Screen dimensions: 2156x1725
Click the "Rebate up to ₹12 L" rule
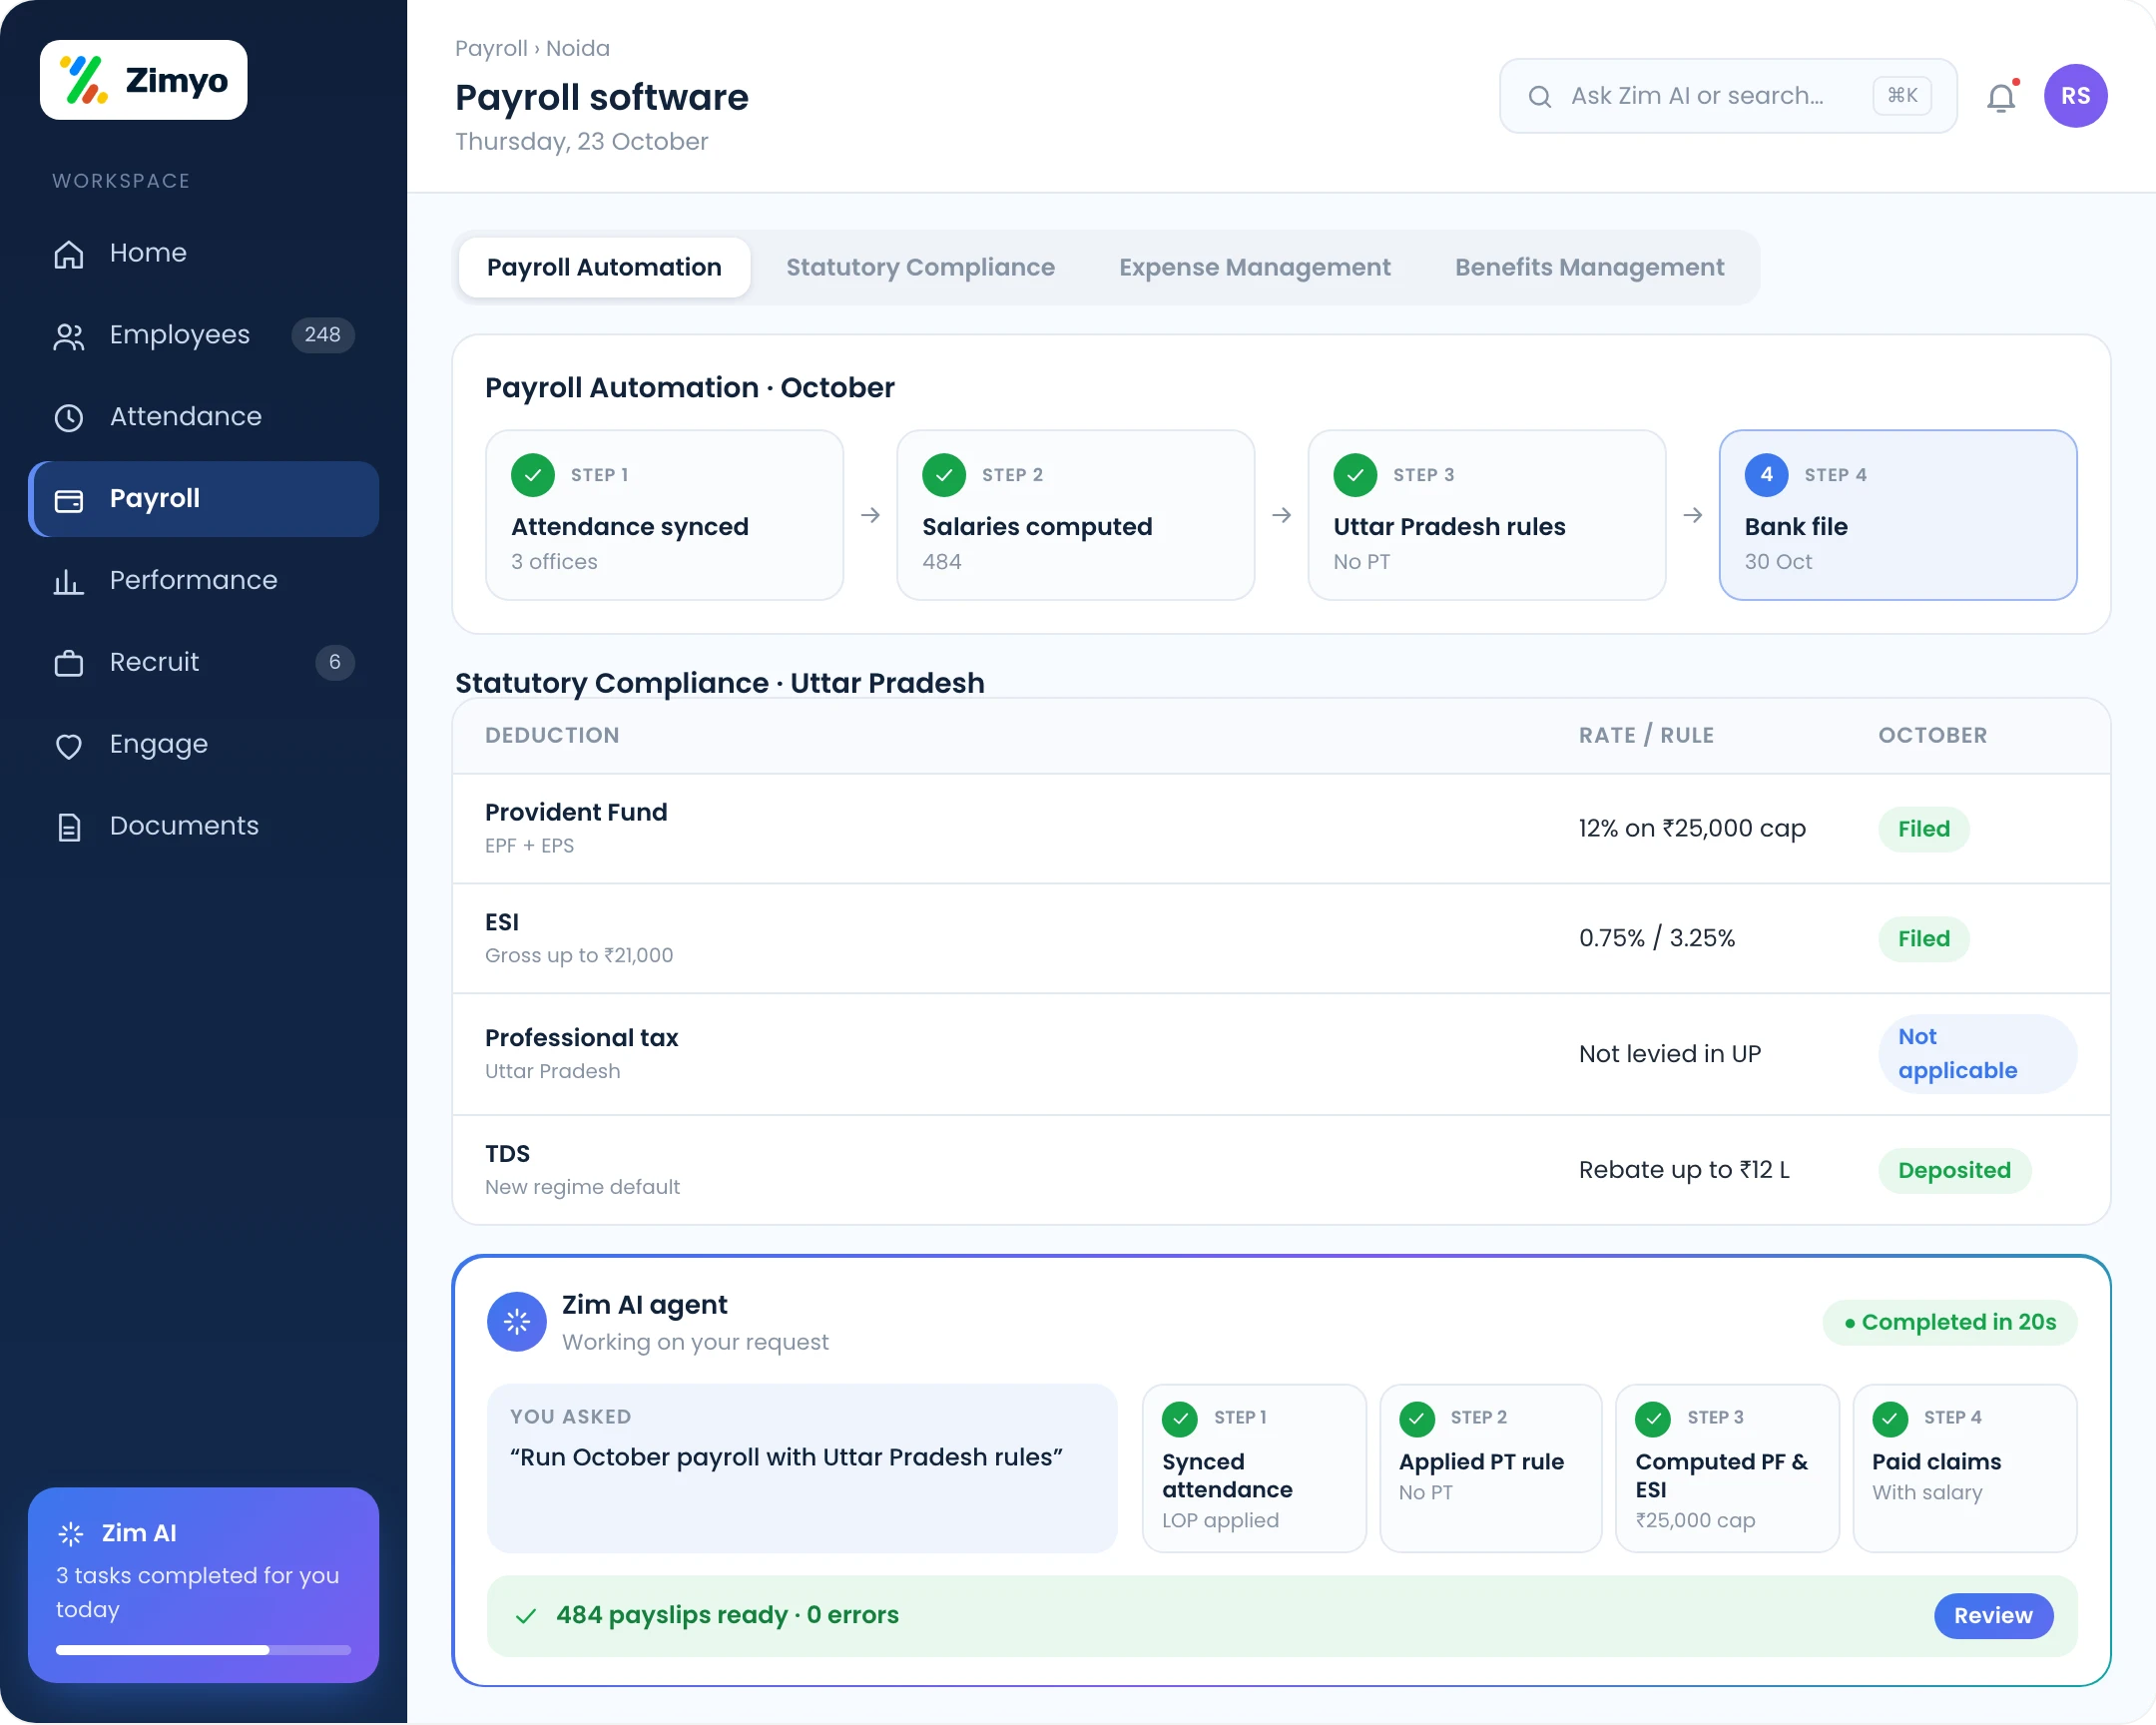click(x=1684, y=1171)
